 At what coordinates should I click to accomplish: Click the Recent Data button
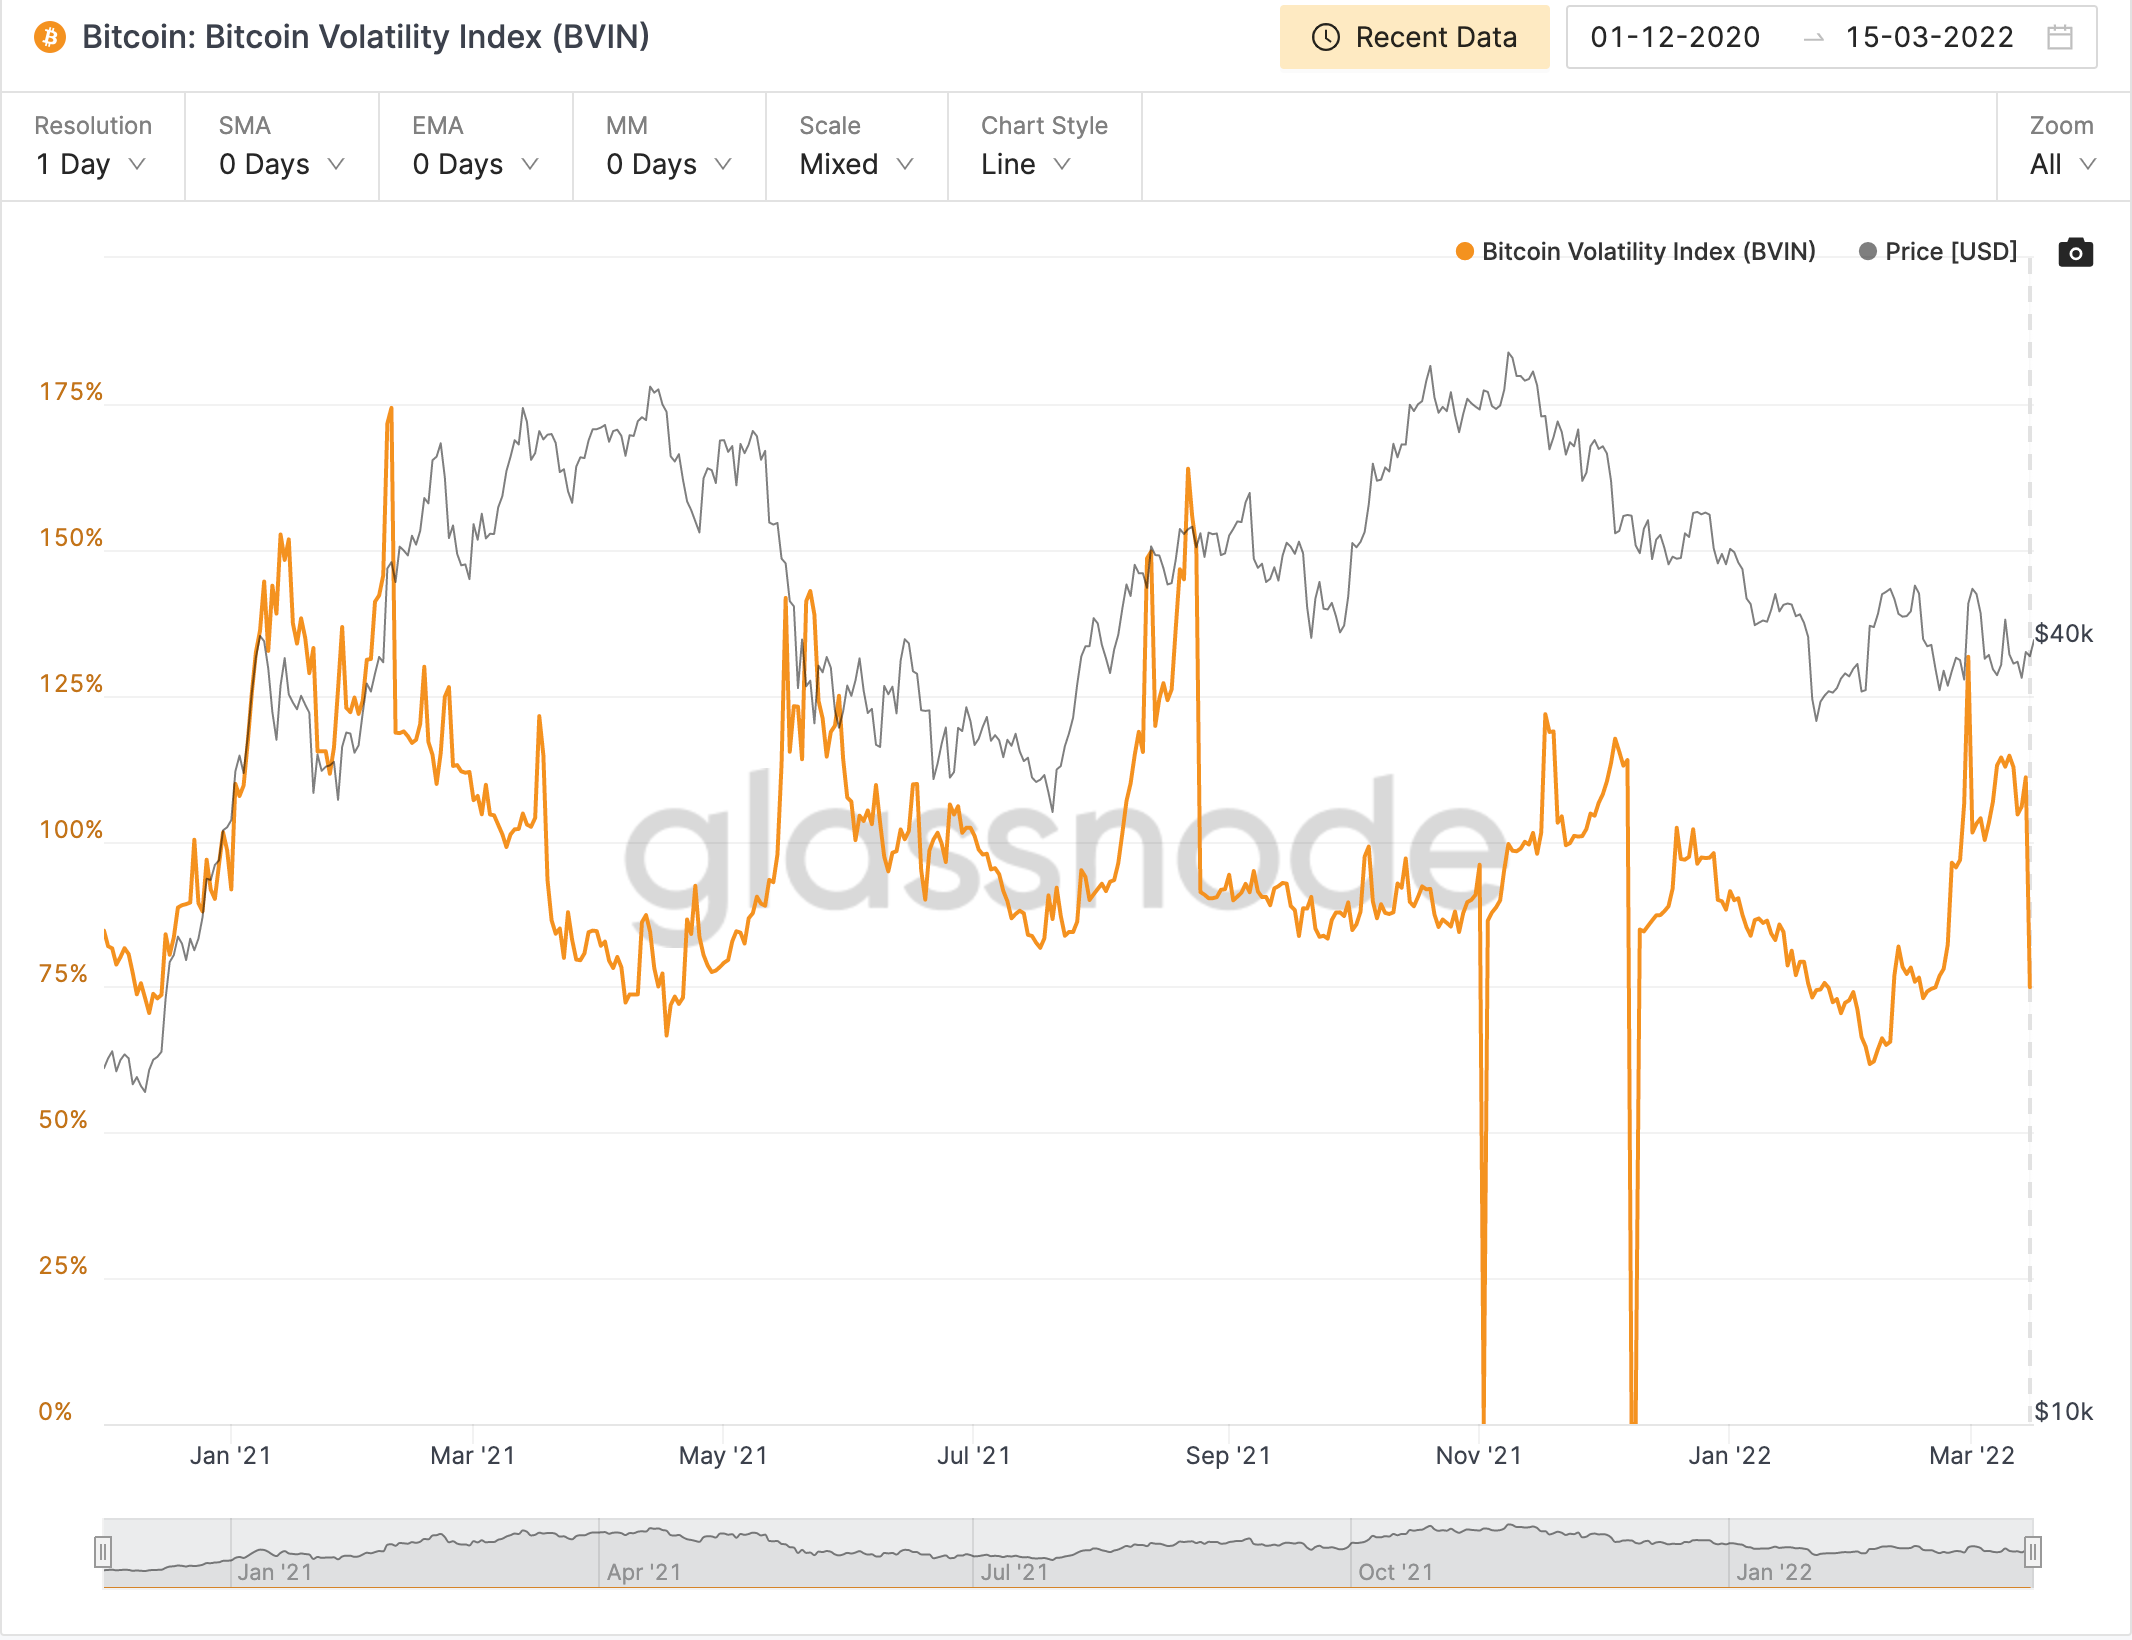click(1414, 38)
